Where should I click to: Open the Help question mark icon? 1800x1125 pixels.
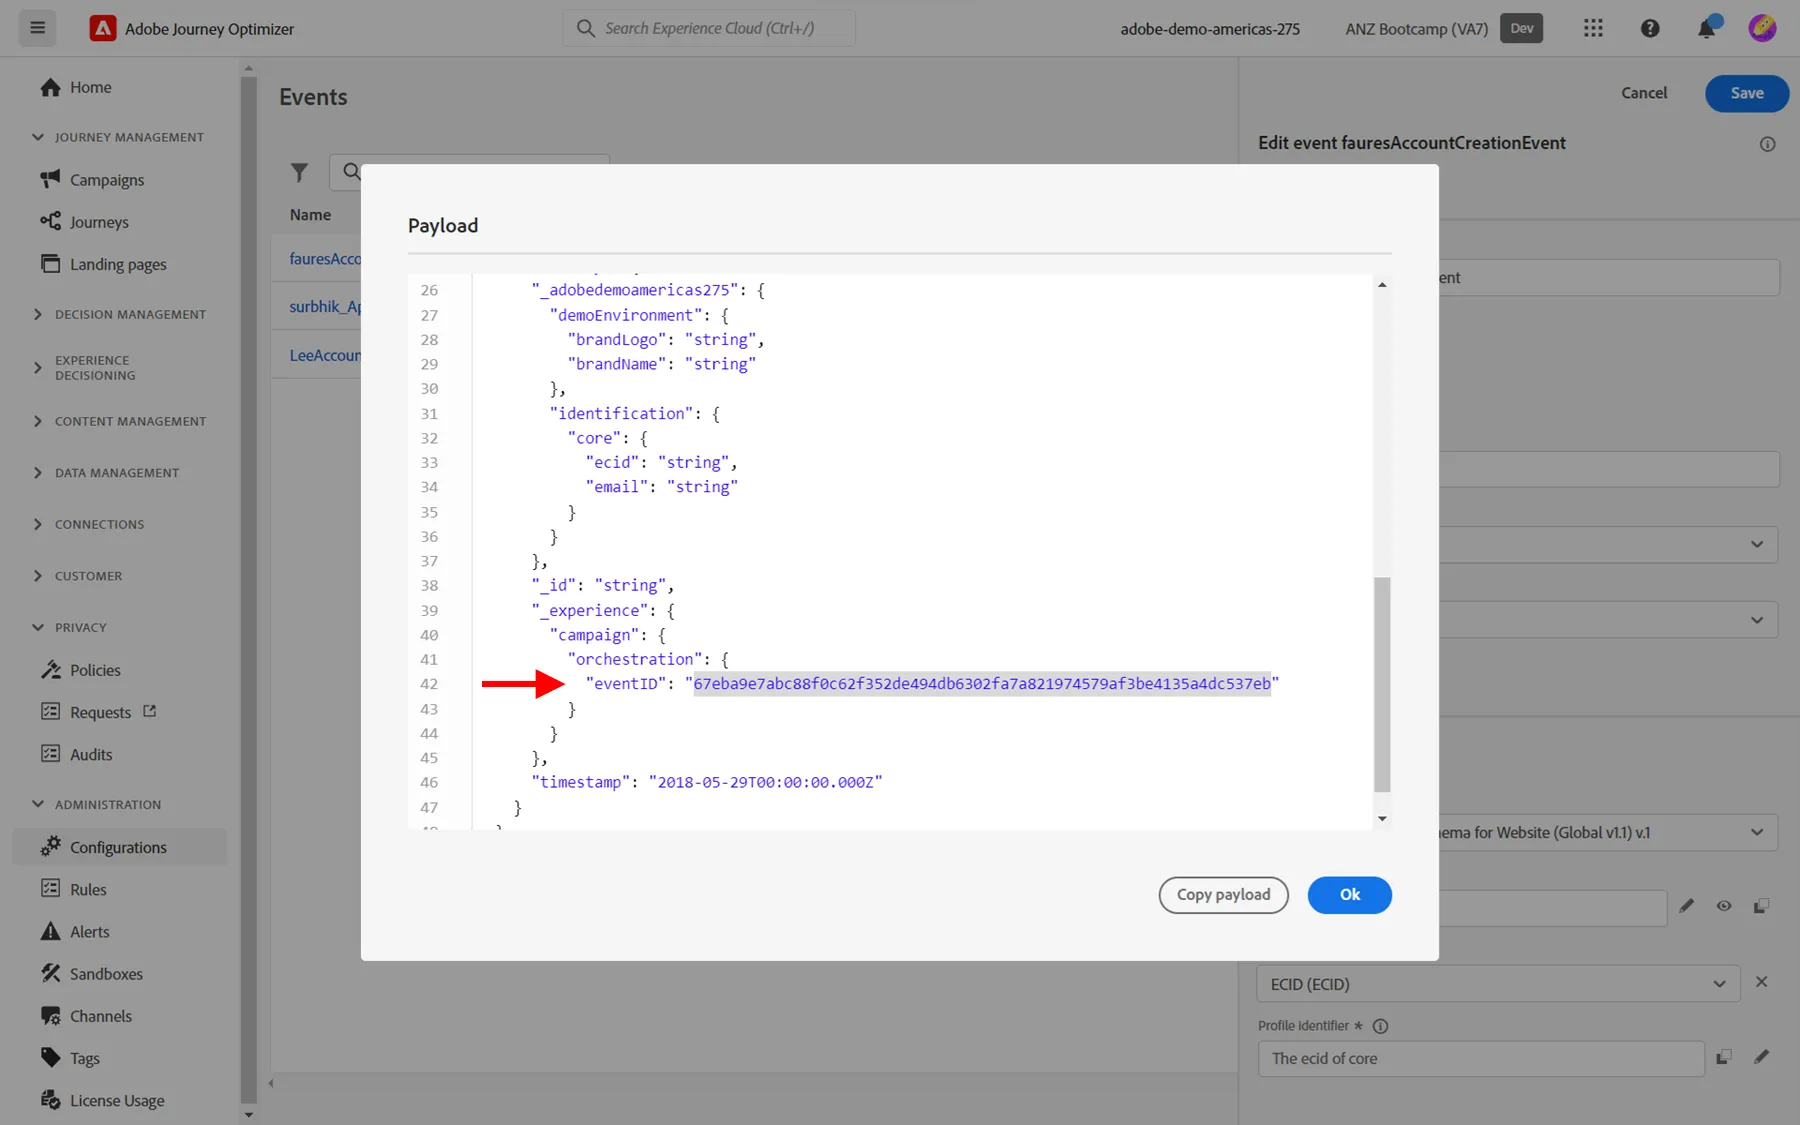(x=1650, y=28)
